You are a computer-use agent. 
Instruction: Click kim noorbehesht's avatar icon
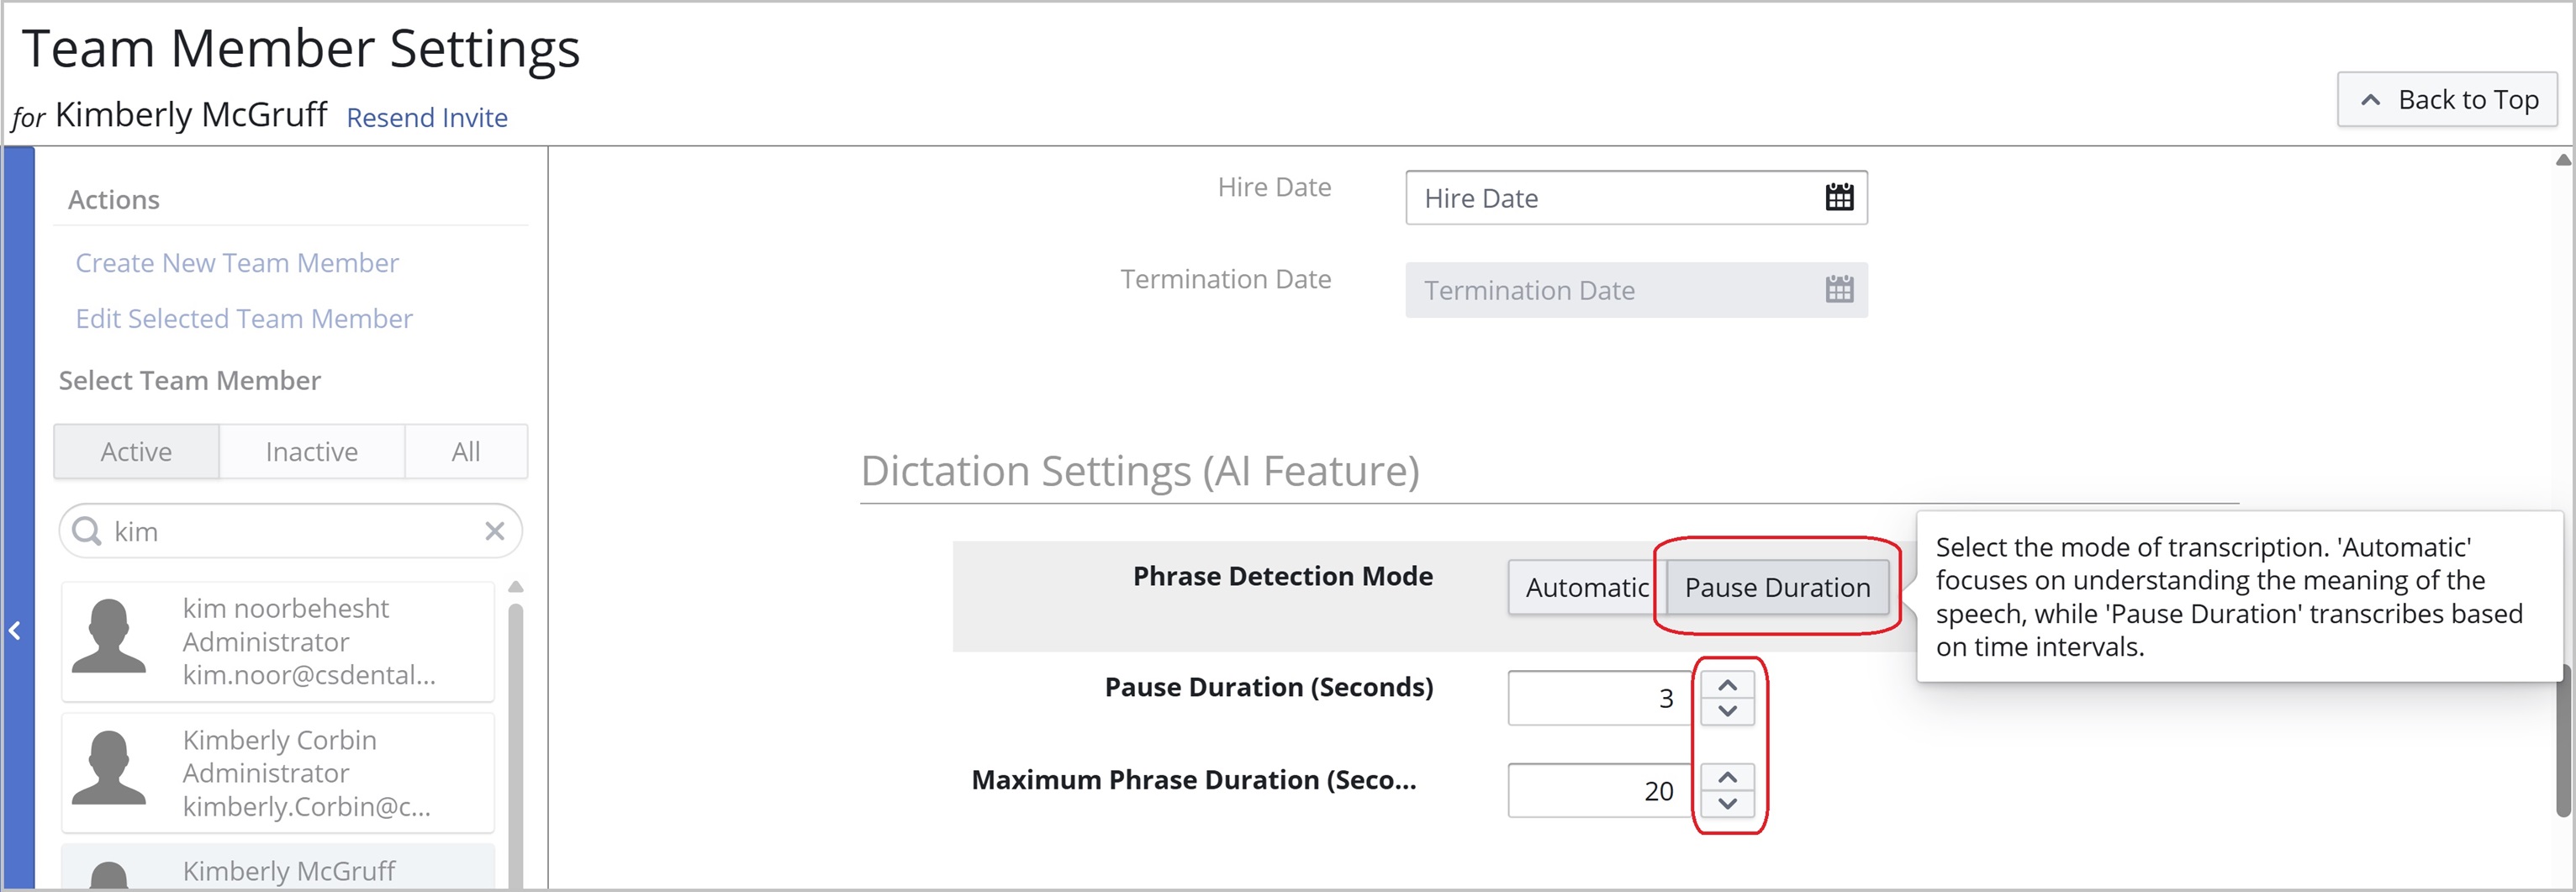109,637
